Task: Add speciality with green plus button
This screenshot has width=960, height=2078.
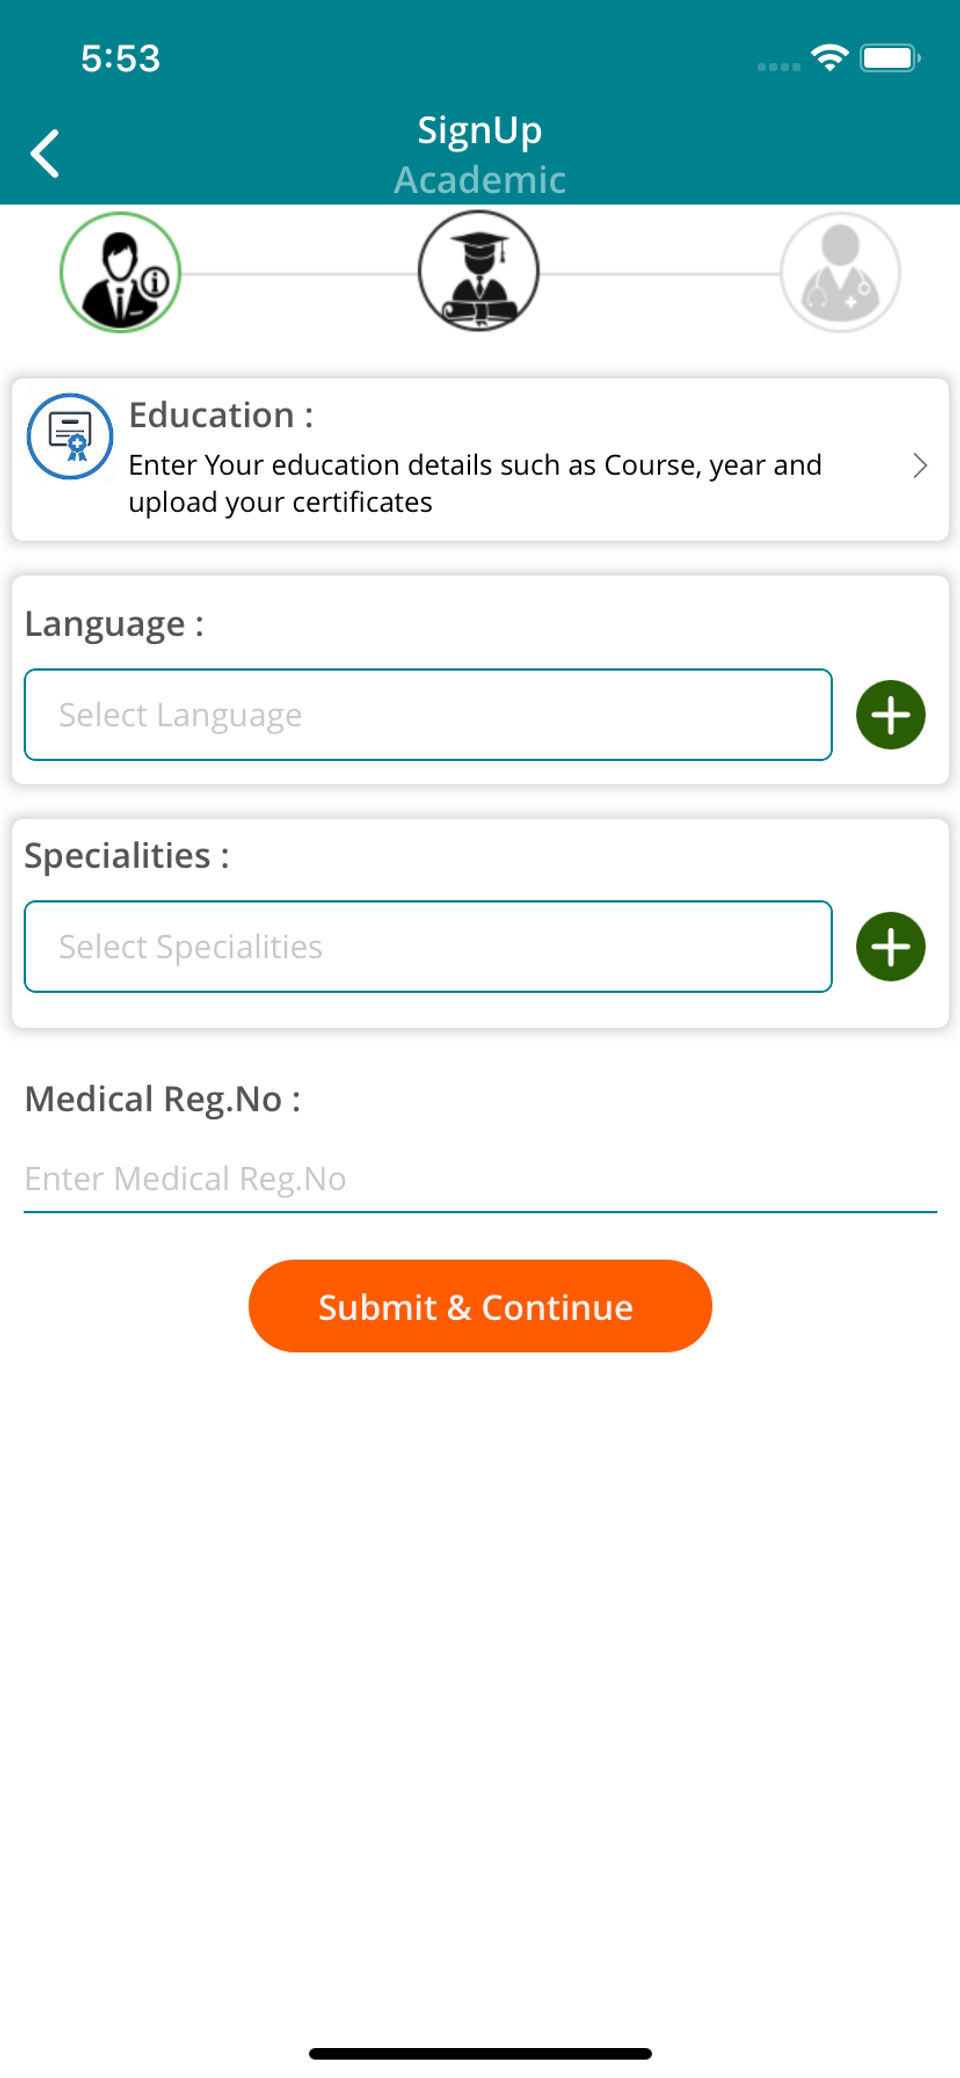Action: [x=890, y=947]
